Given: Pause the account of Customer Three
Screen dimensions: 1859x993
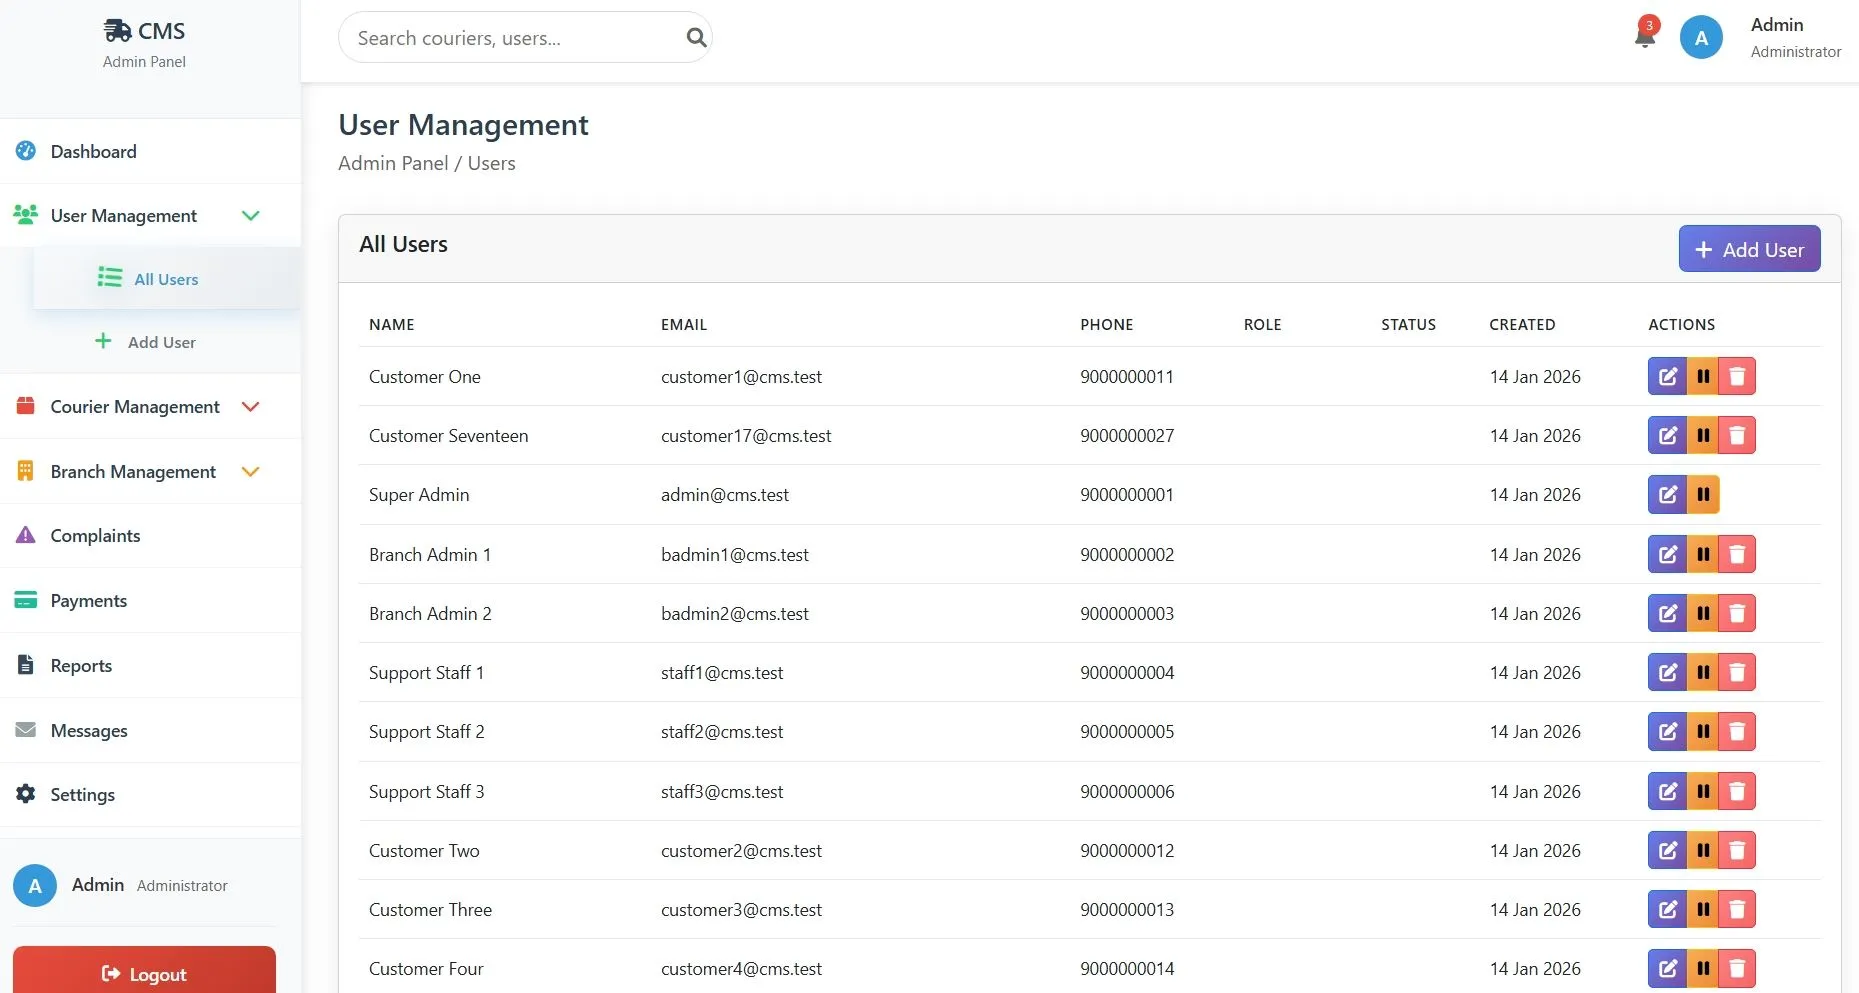Looking at the screenshot, I should point(1703,909).
